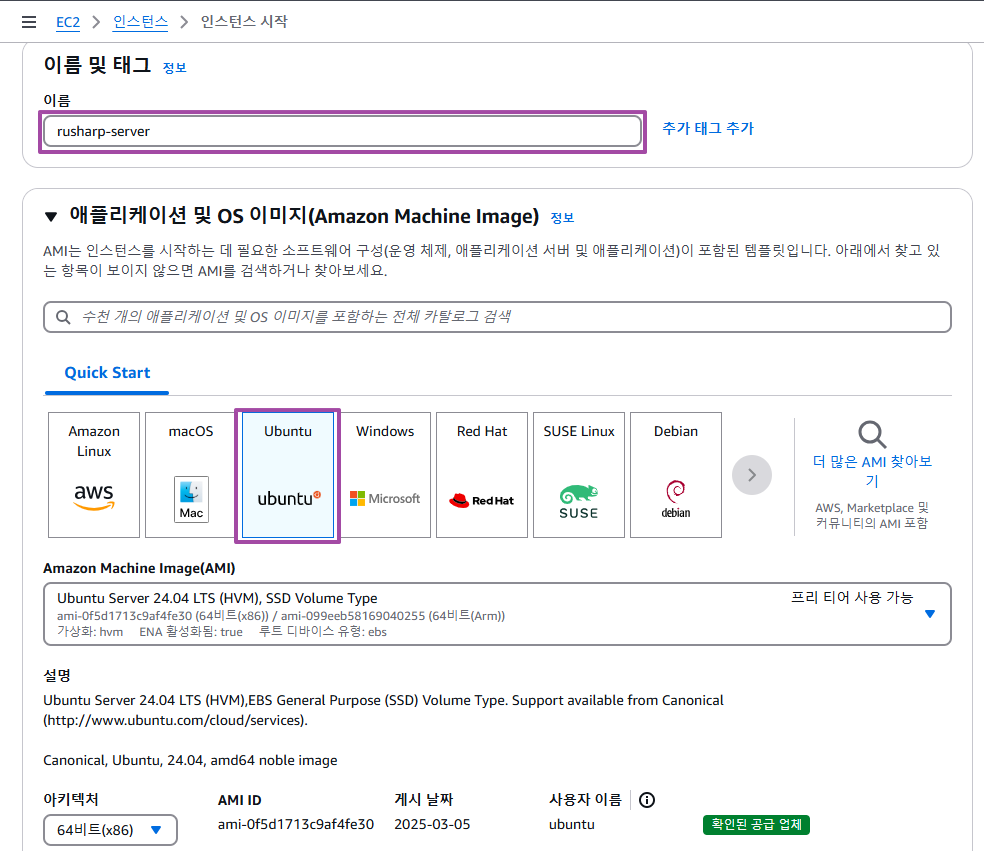Click the 게시 날짜 value 2025-03-05
The image size is (984, 851).
432,824
